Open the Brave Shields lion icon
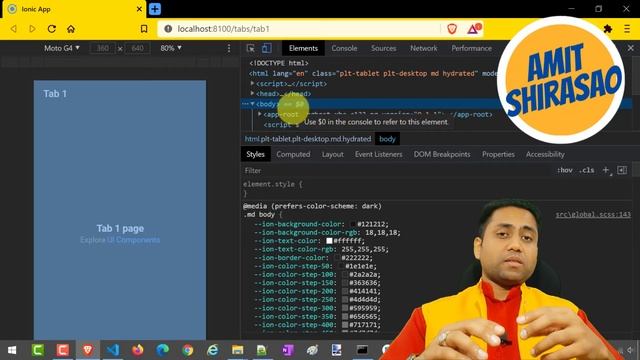The height and width of the screenshot is (360, 640). click(x=452, y=29)
